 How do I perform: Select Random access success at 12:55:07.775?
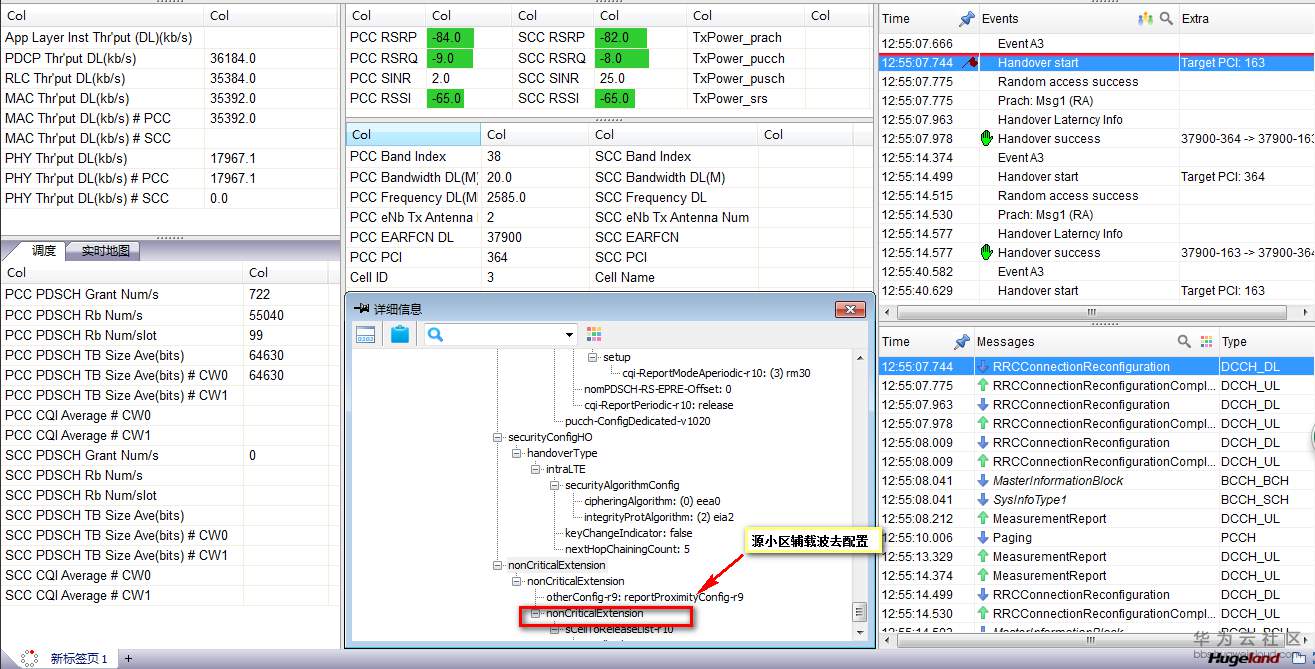click(1095, 82)
